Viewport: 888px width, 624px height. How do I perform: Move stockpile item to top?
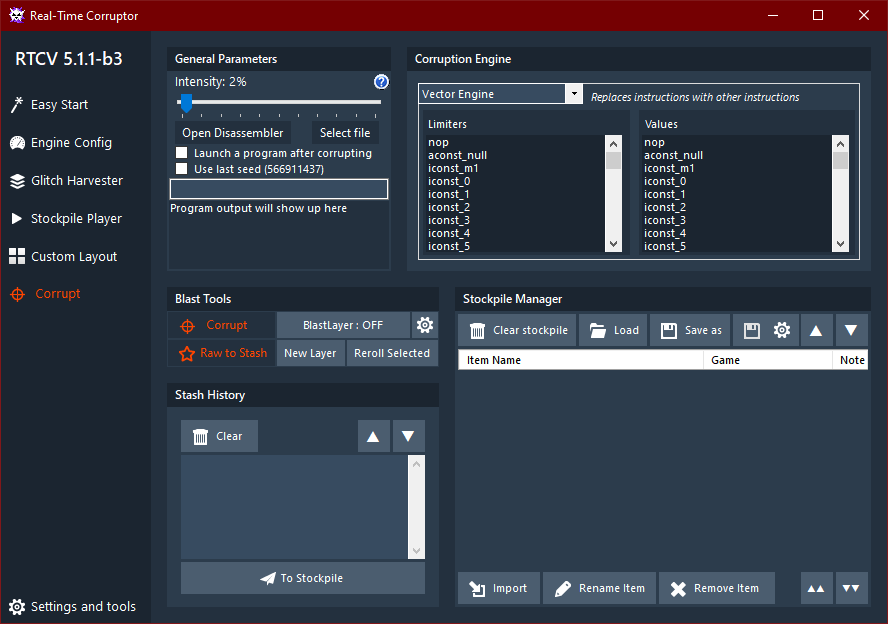(816, 588)
